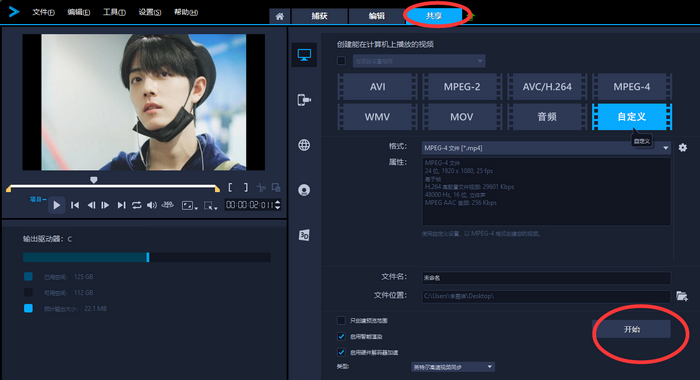Browse for output folder icon
The height and width of the screenshot is (380, 700).
pyautogui.click(x=682, y=296)
